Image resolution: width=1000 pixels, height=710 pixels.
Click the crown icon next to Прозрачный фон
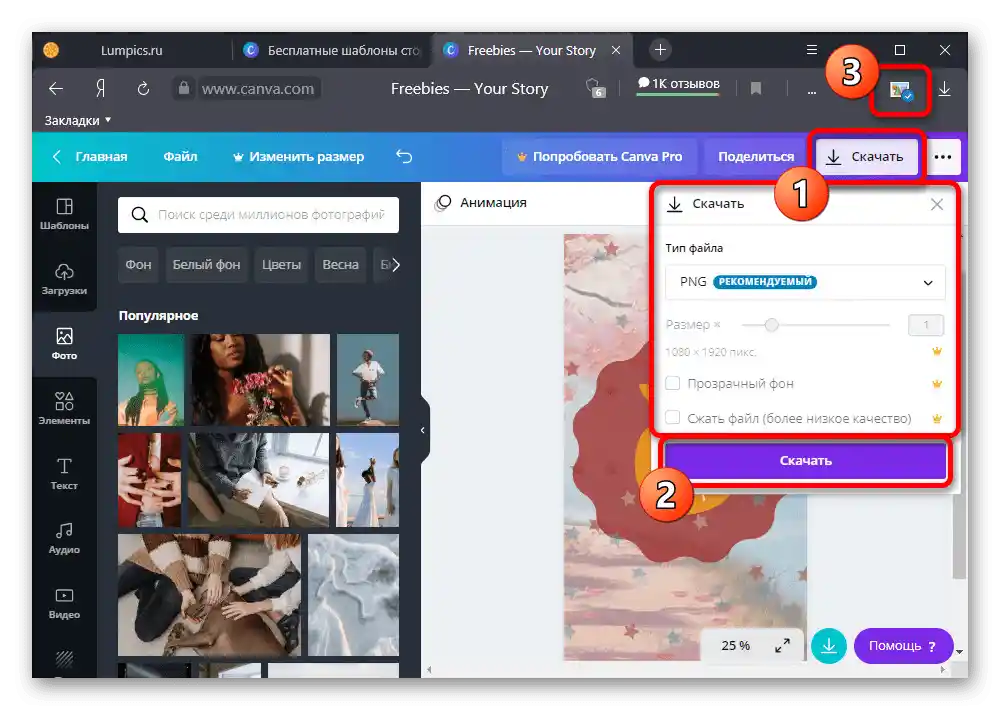[x=936, y=384]
